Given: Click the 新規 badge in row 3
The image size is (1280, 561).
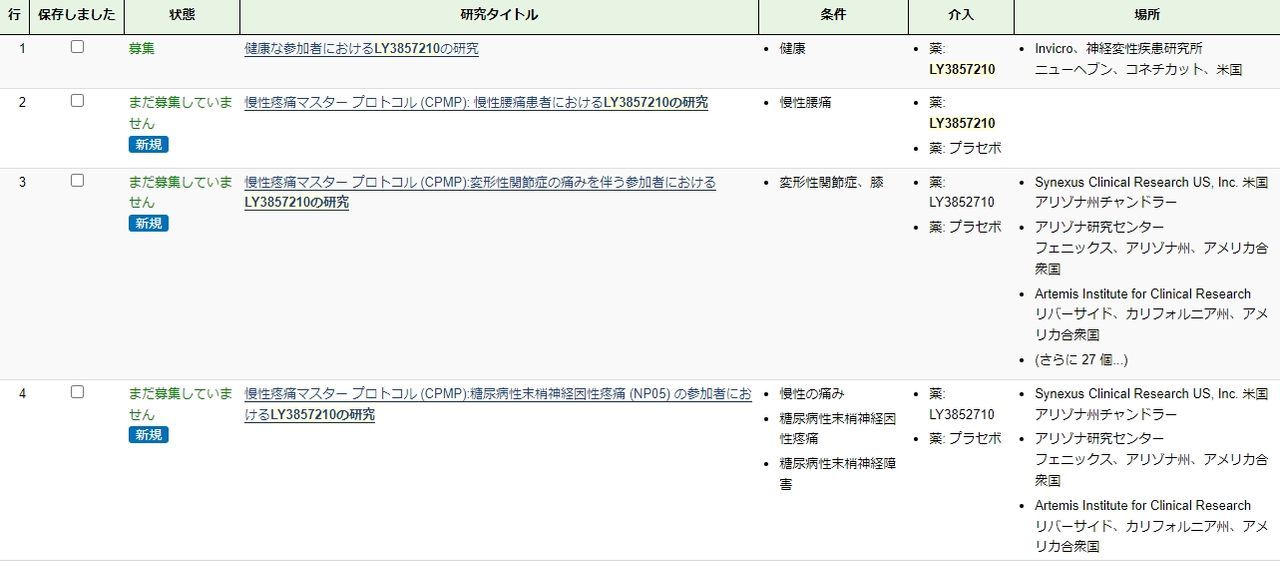Looking at the screenshot, I should 148,224.
